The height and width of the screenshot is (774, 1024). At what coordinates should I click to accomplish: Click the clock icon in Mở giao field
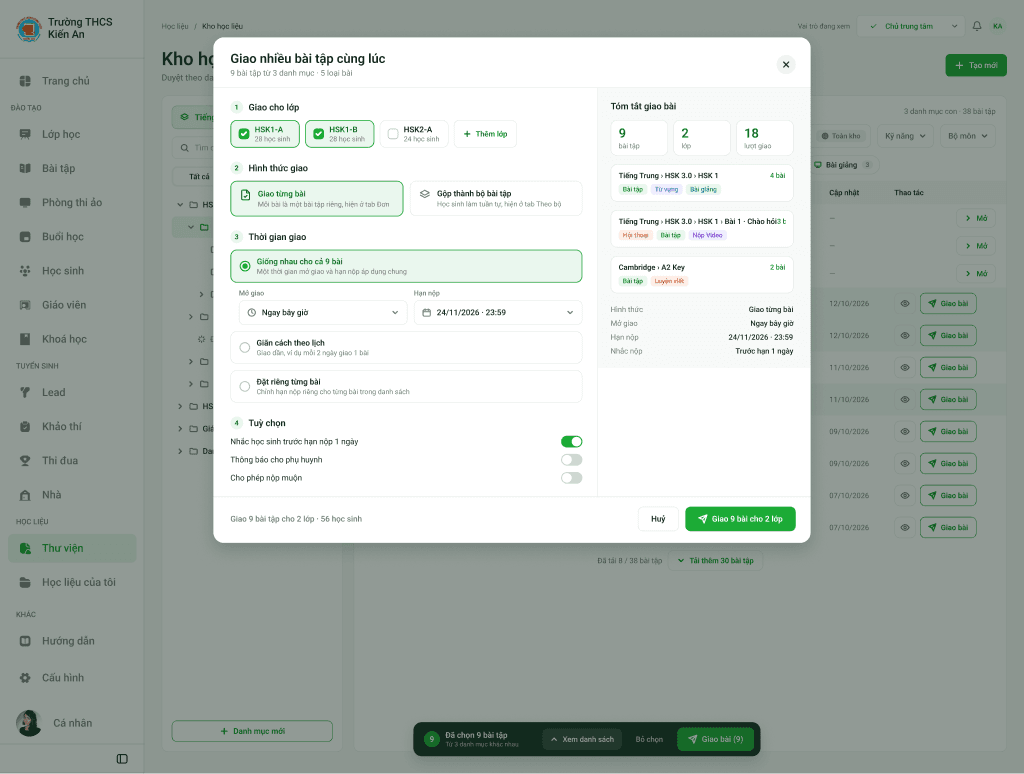(x=251, y=313)
